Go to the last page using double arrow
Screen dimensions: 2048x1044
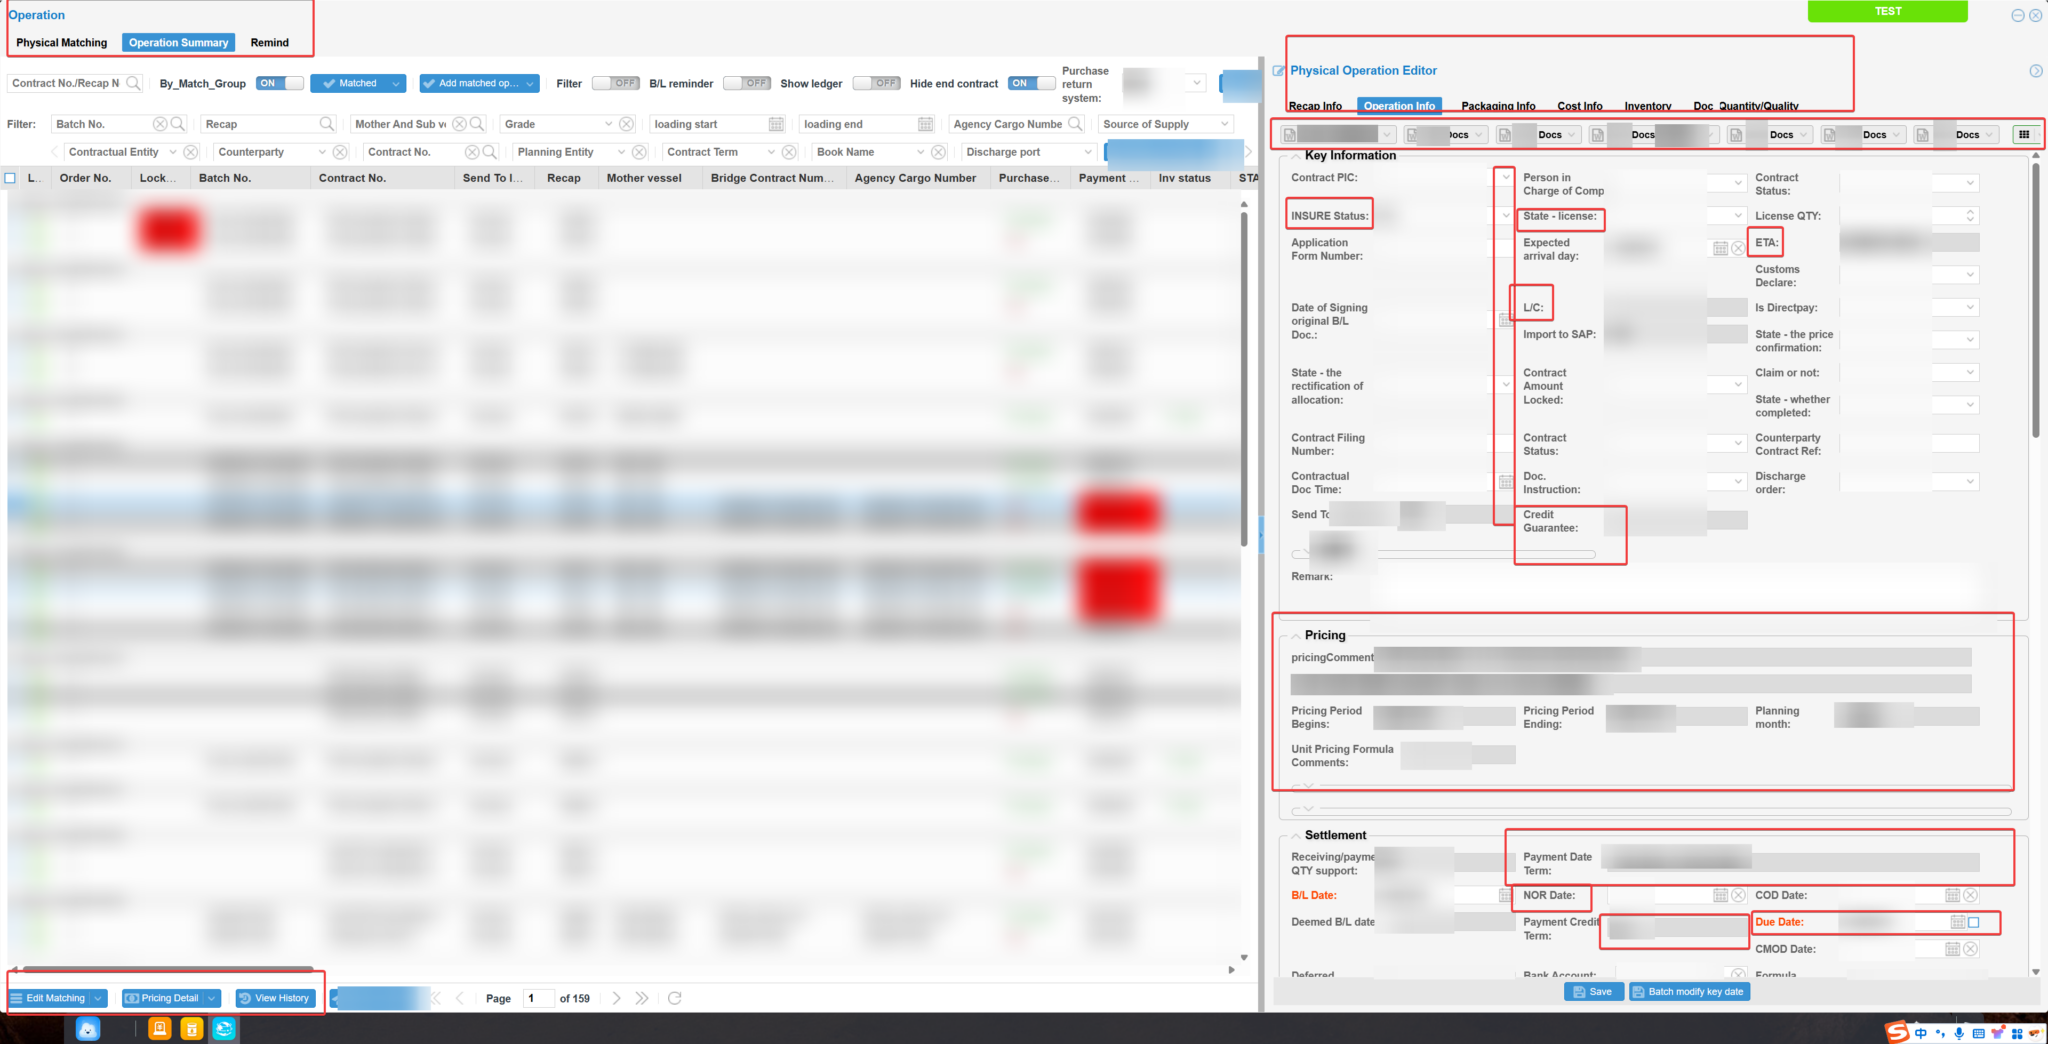[642, 998]
